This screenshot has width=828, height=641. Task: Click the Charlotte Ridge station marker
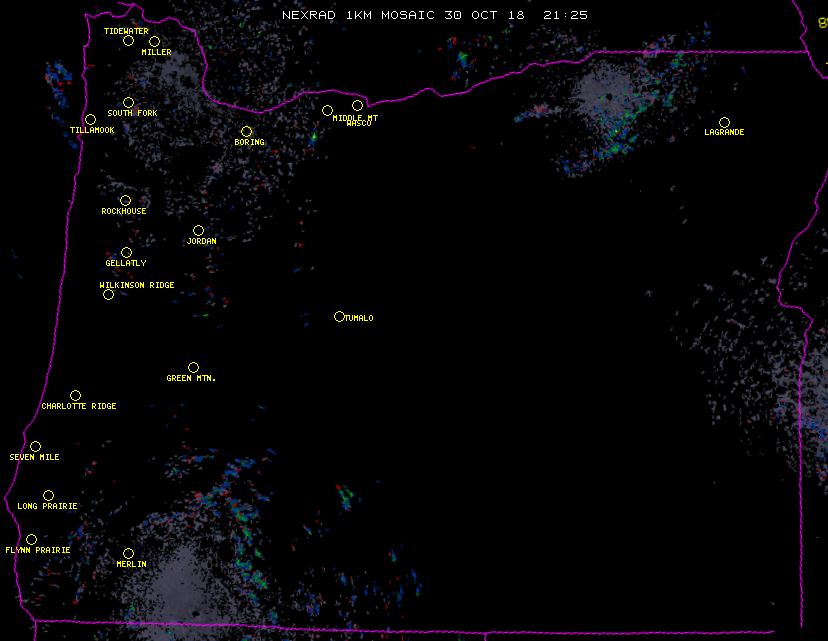click(x=75, y=395)
